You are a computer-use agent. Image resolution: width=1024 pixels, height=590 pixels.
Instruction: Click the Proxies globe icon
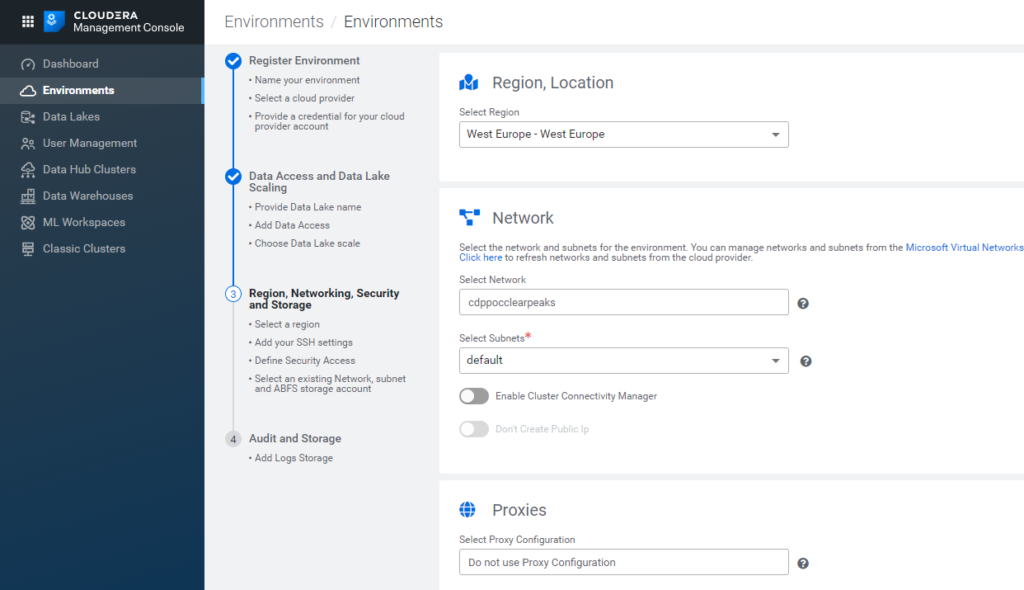click(468, 510)
